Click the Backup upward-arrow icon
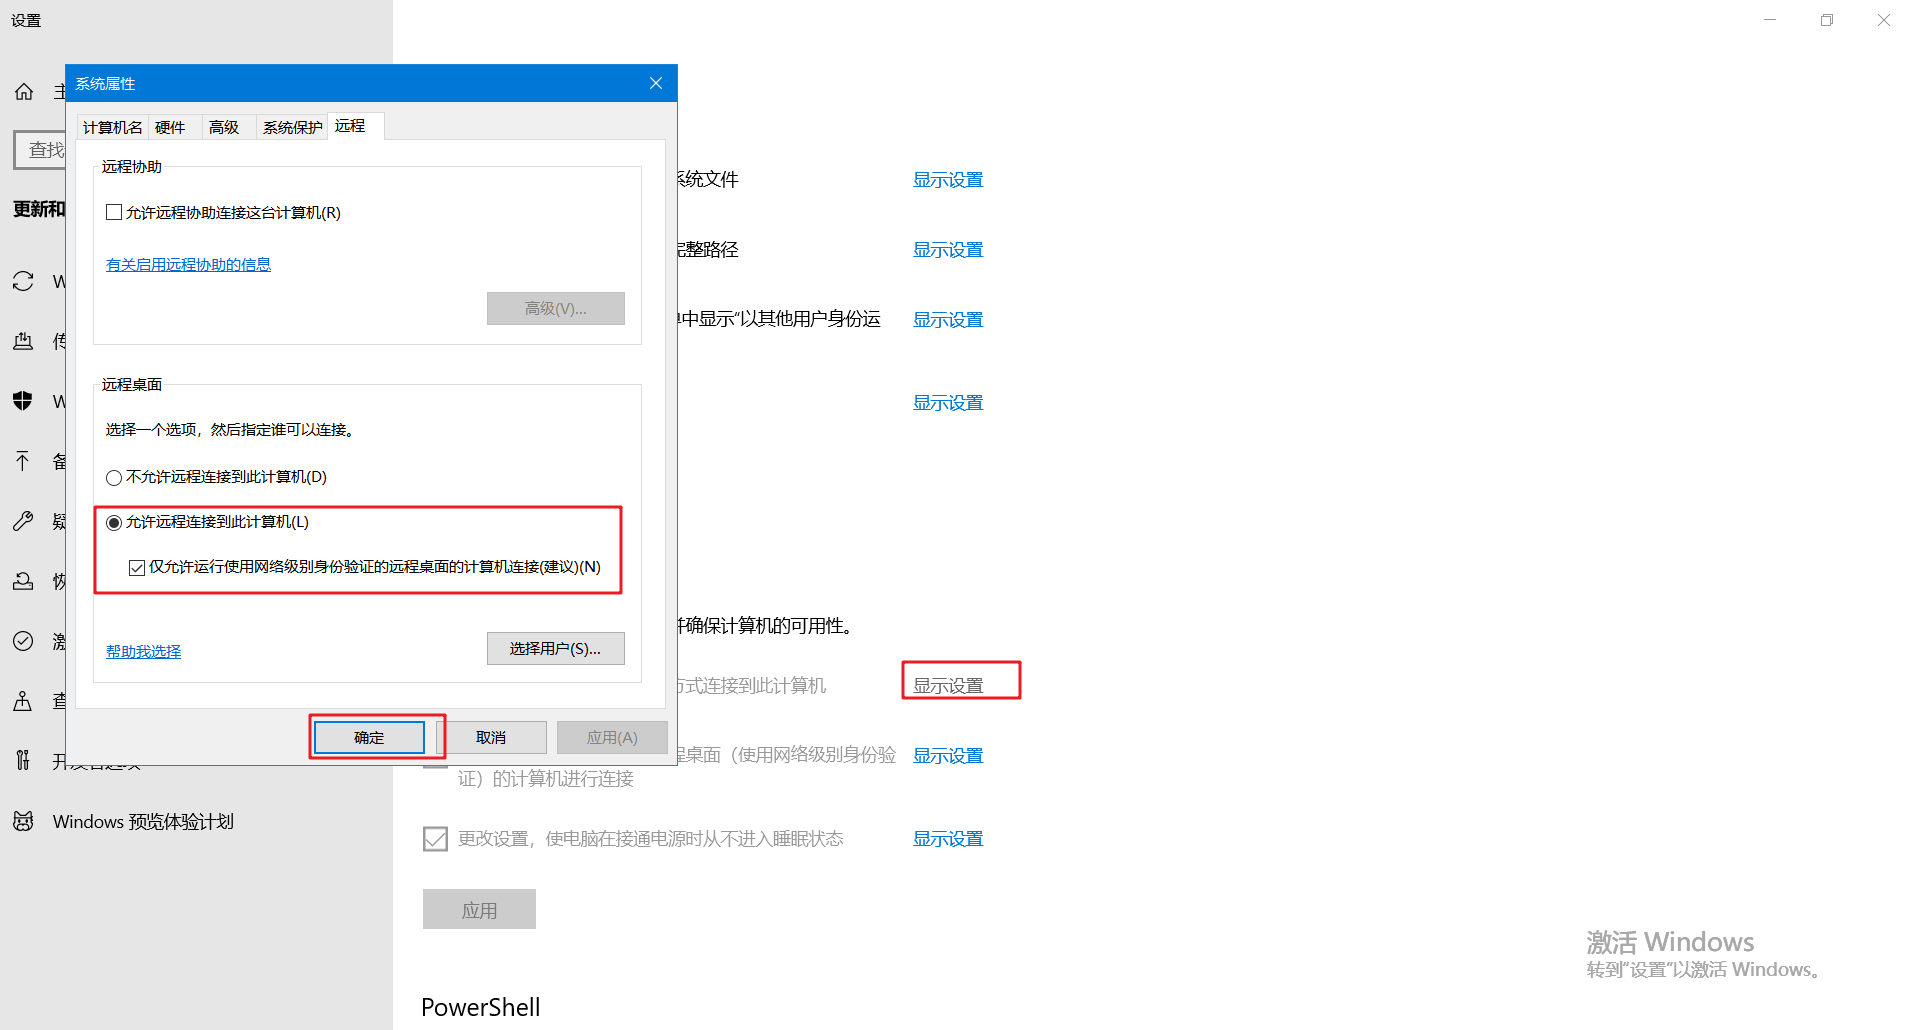This screenshot has height=1030, width=1913. (23, 461)
